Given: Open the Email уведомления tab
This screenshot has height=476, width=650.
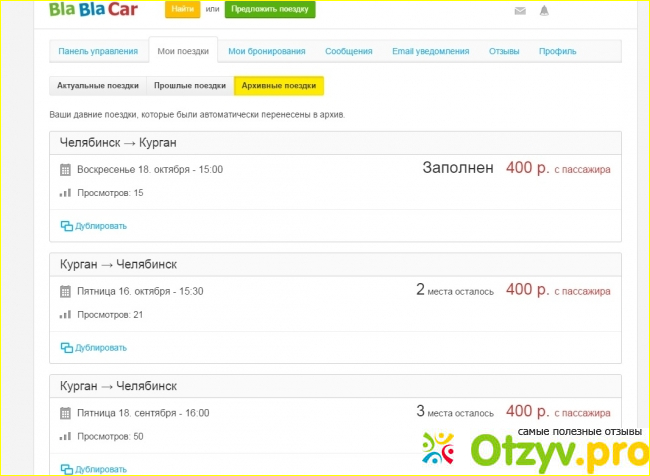Looking at the screenshot, I should tap(430, 51).
